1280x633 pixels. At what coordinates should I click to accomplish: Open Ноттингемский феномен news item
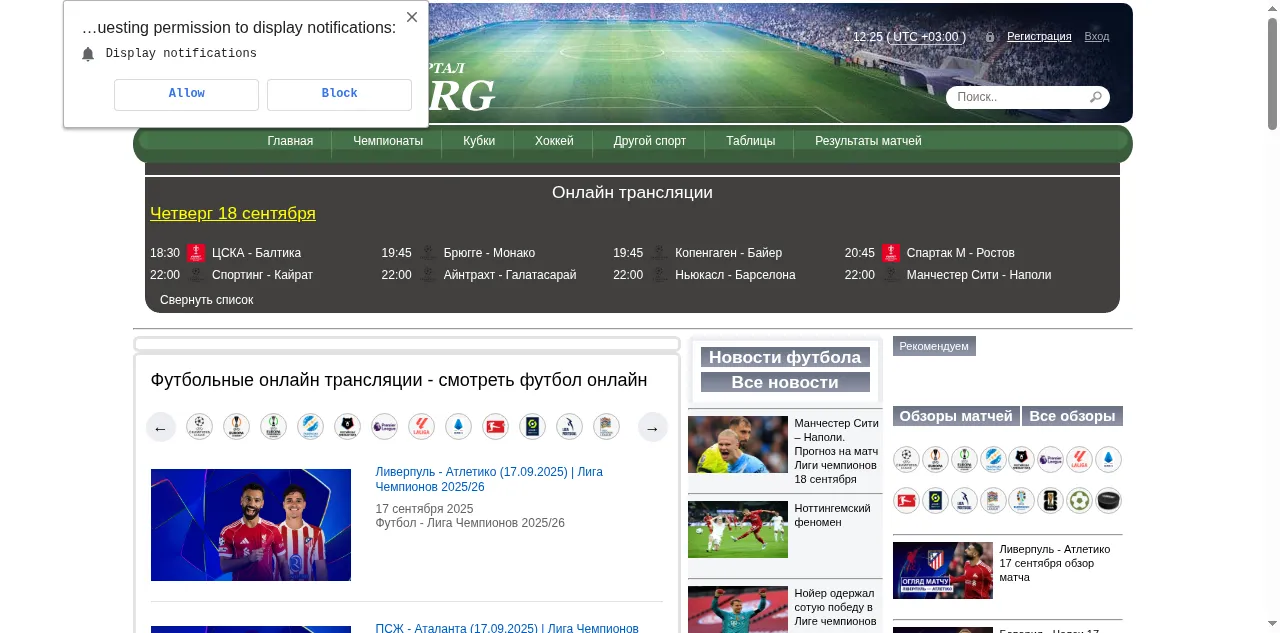(832, 515)
